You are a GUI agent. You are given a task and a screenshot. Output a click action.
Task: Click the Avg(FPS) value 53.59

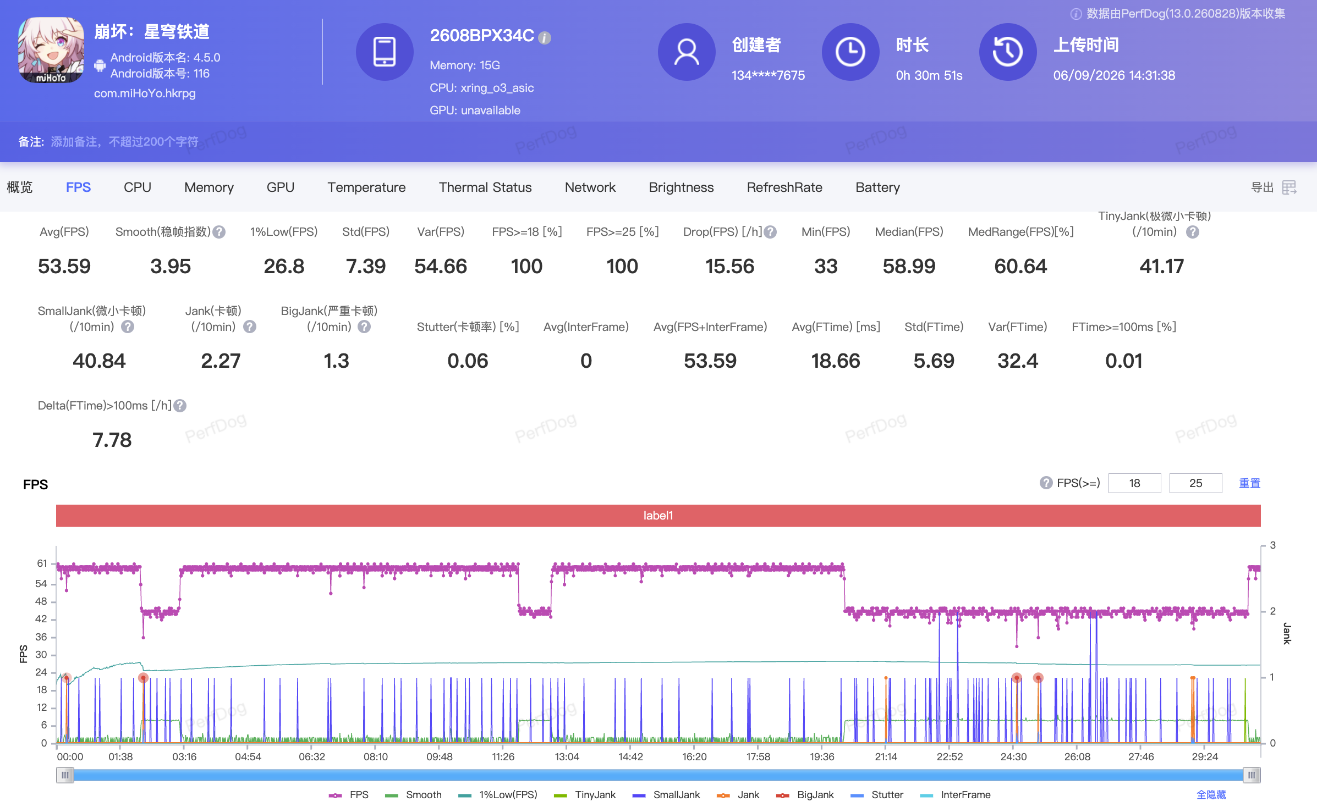(x=64, y=266)
